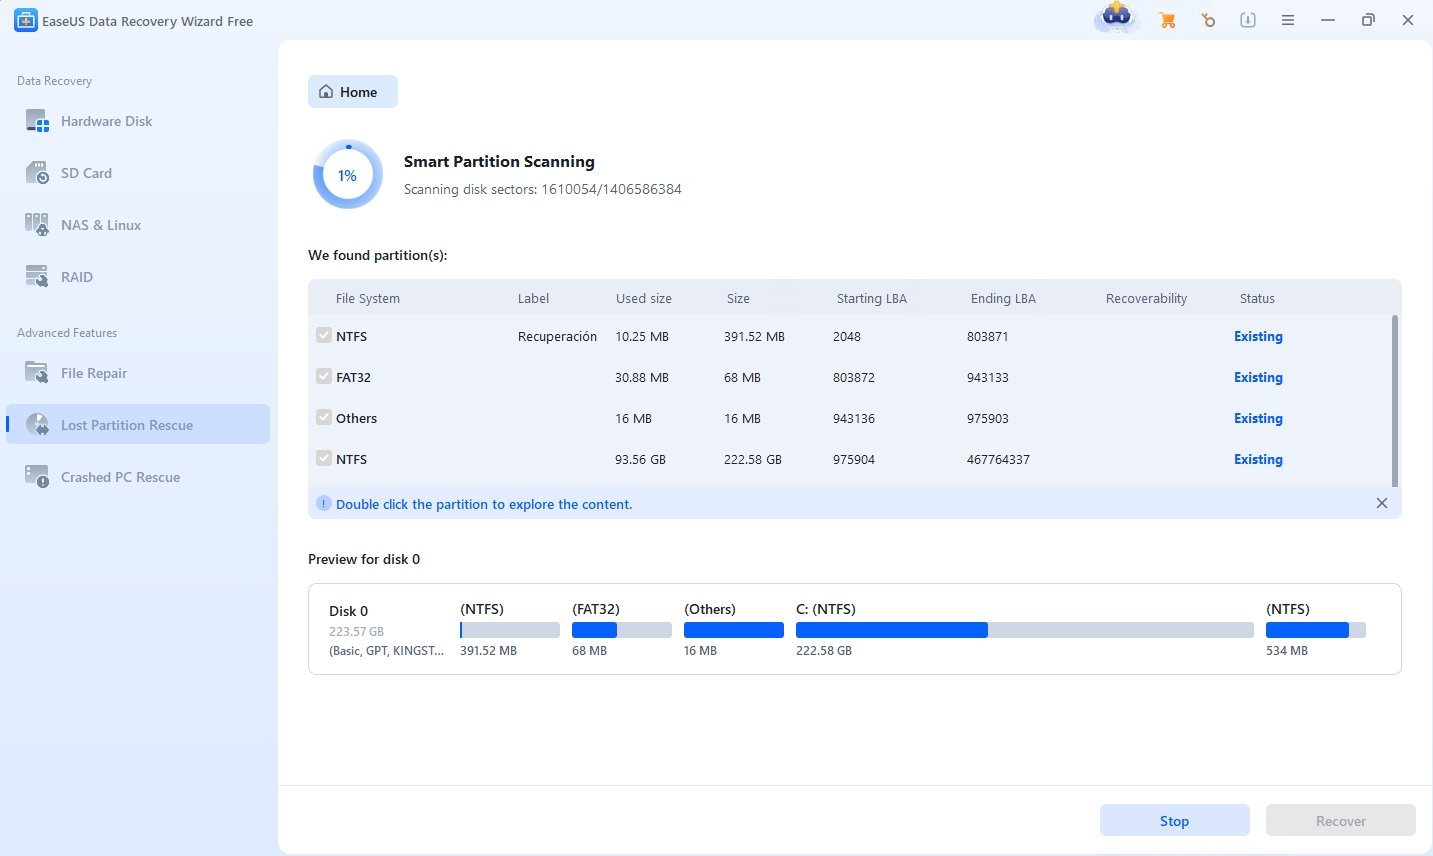This screenshot has width=1433, height=856.
Task: Select the SD Card recovery option
Action: click(85, 172)
